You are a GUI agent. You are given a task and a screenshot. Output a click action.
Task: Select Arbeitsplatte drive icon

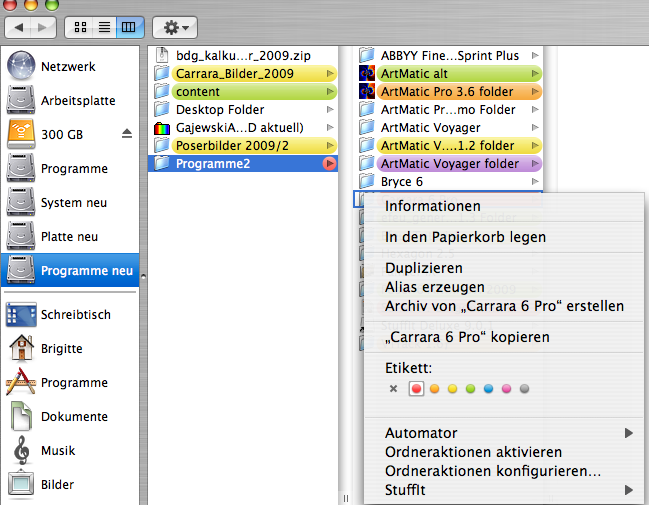pyautogui.click(x=21, y=100)
